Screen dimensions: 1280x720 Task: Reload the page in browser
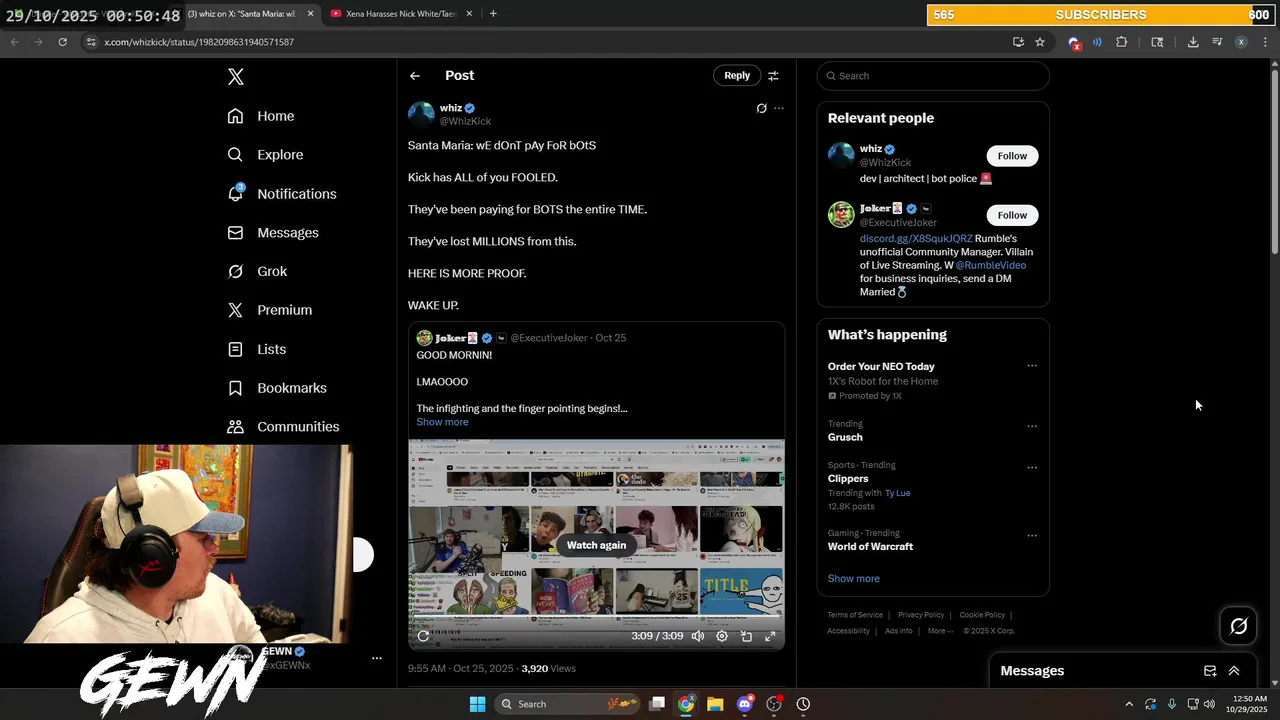(x=62, y=42)
